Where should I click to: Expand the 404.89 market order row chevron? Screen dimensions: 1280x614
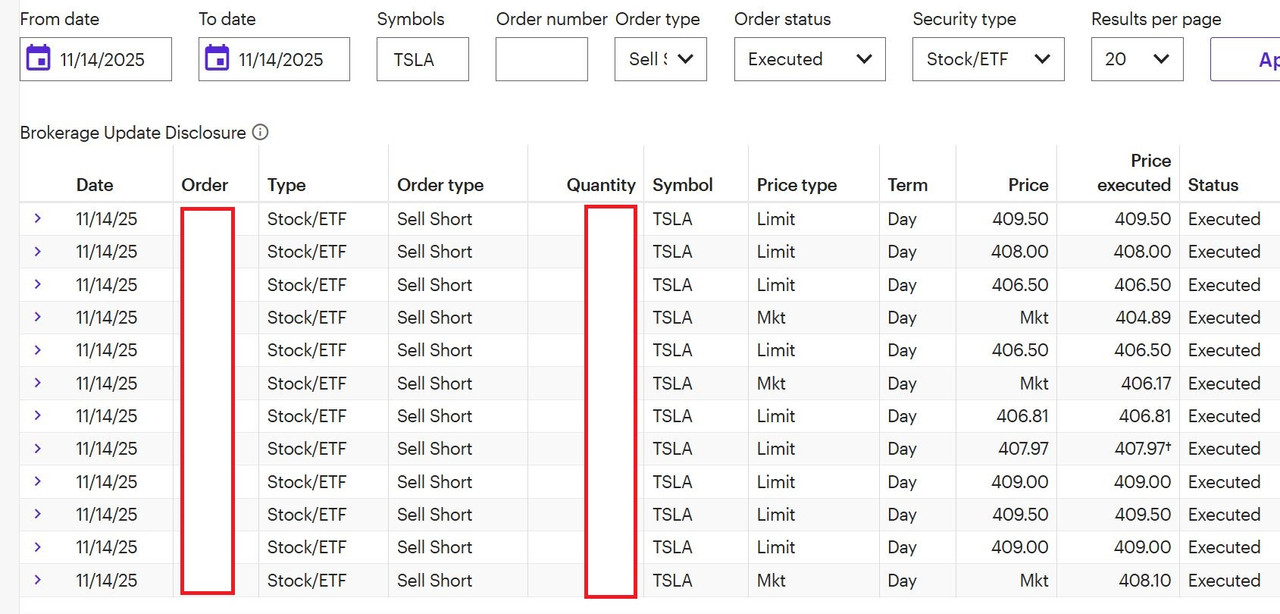pos(38,317)
